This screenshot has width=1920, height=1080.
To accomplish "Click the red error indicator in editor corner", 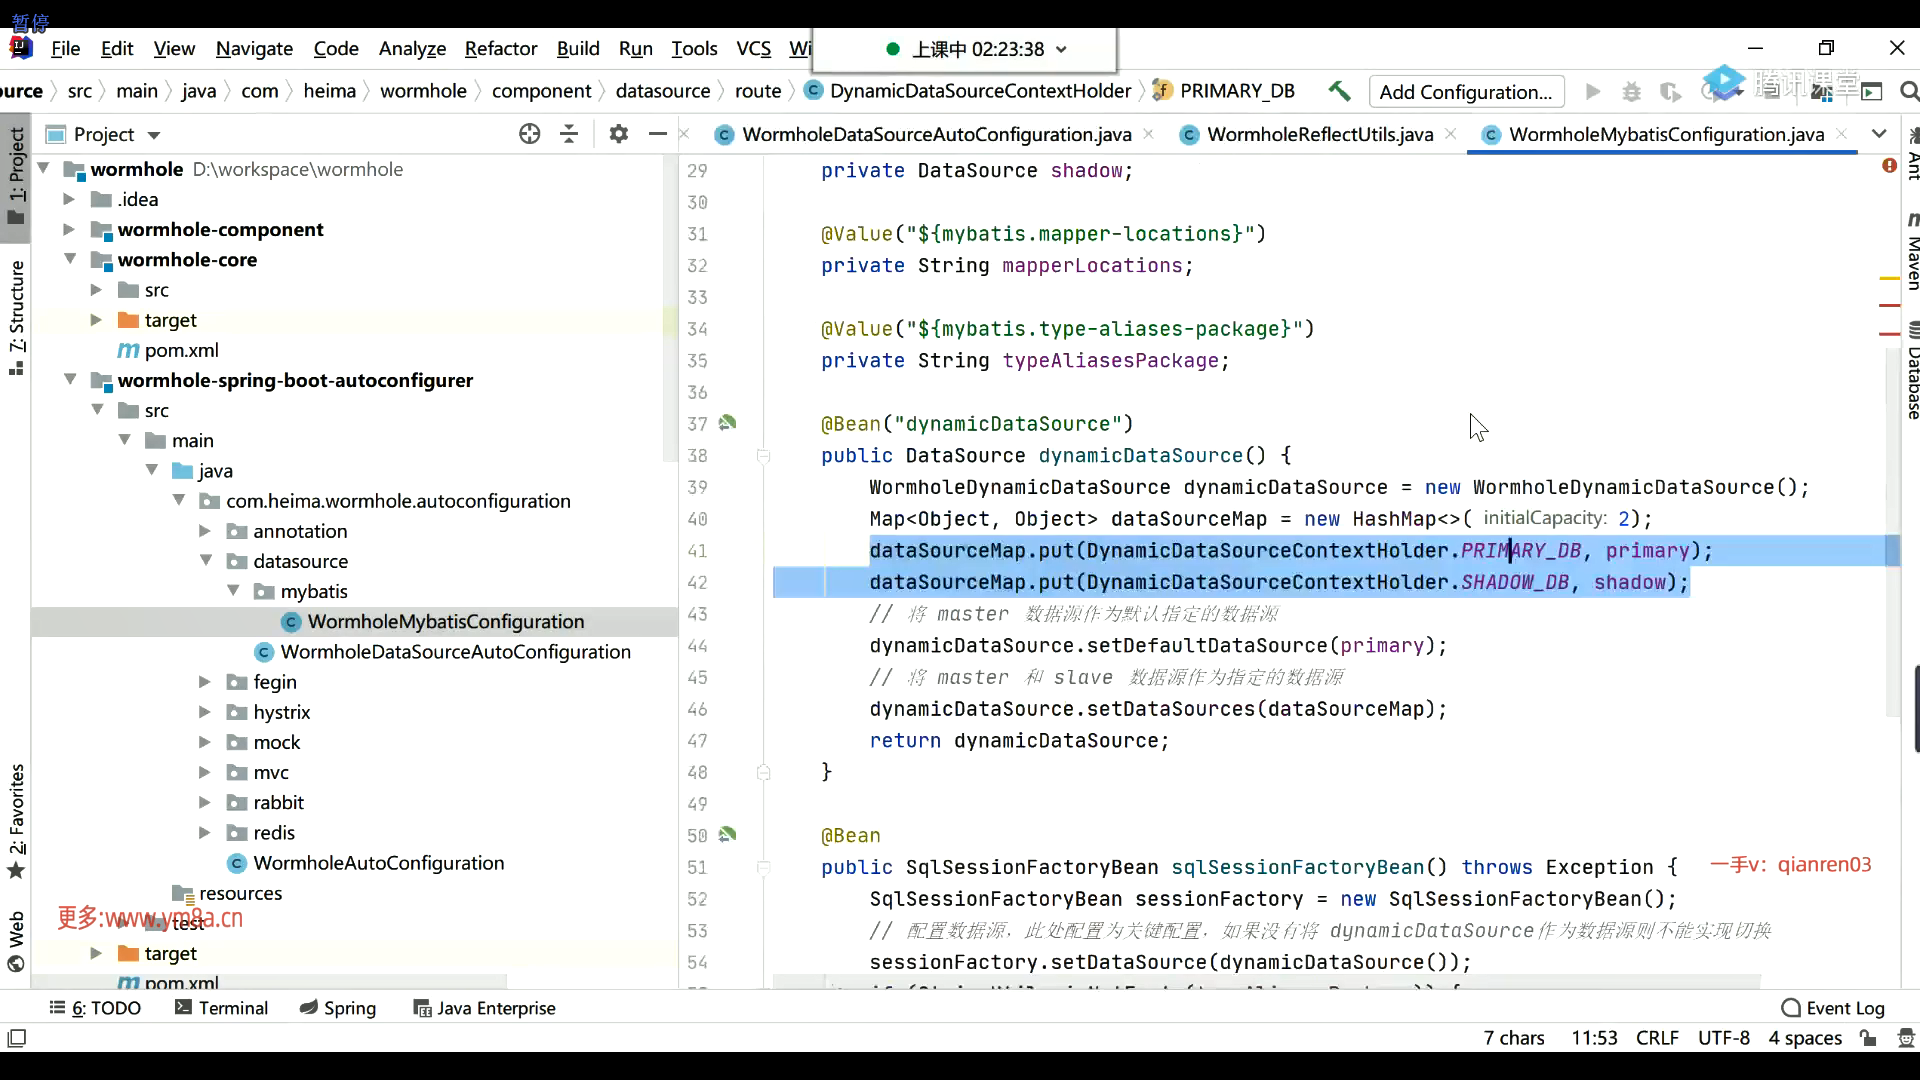I will 1889,165.
